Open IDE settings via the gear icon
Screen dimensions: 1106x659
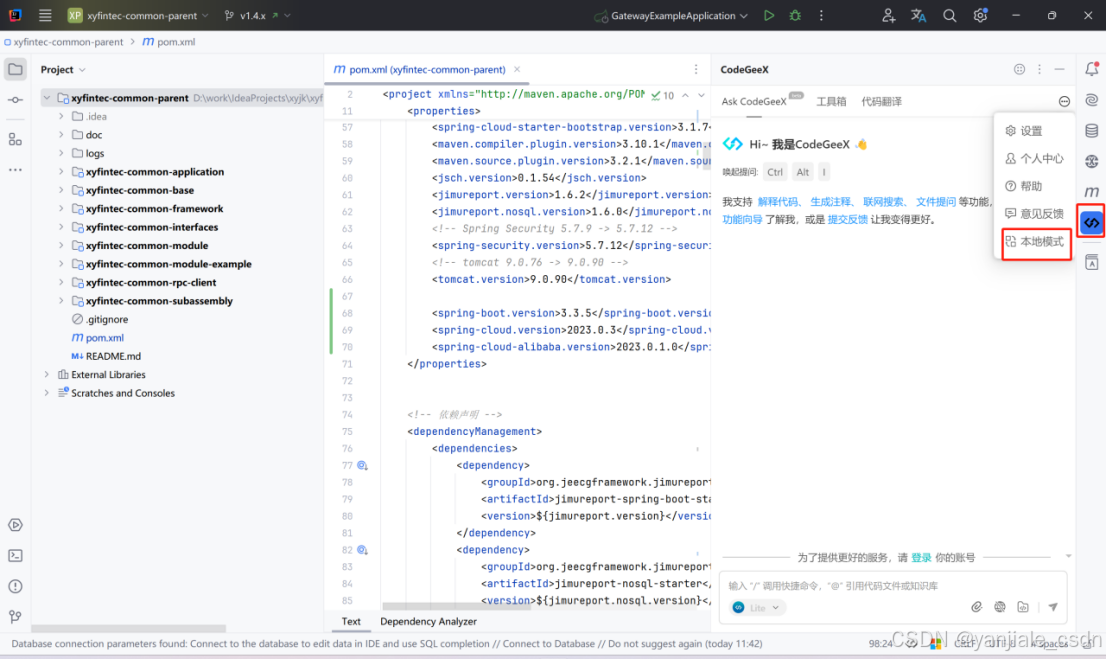979,15
